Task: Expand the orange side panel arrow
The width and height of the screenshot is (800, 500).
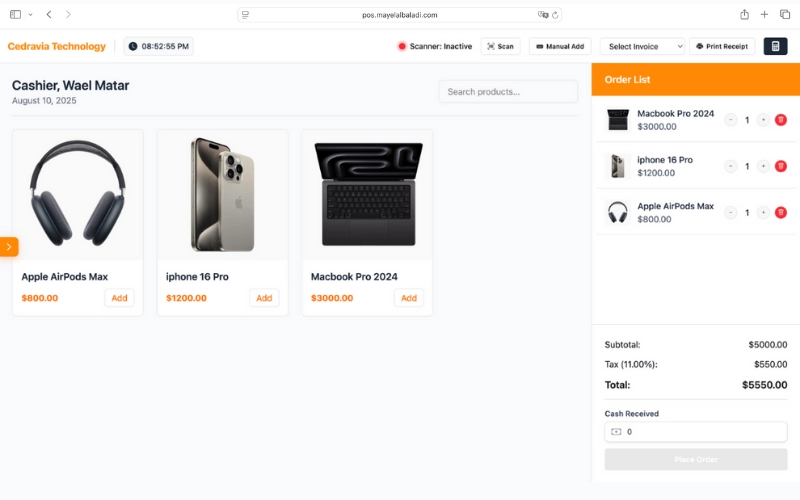Action: [9, 246]
